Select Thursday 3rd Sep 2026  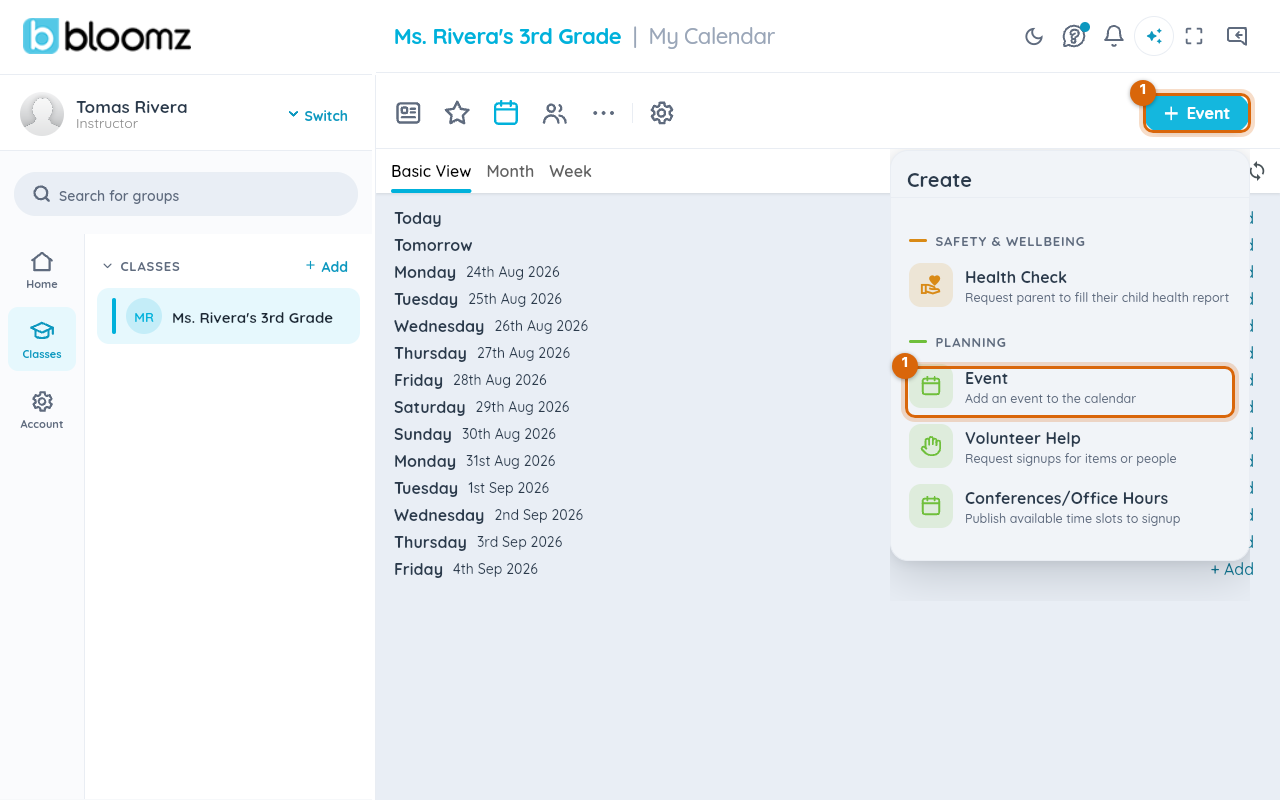pos(478,542)
